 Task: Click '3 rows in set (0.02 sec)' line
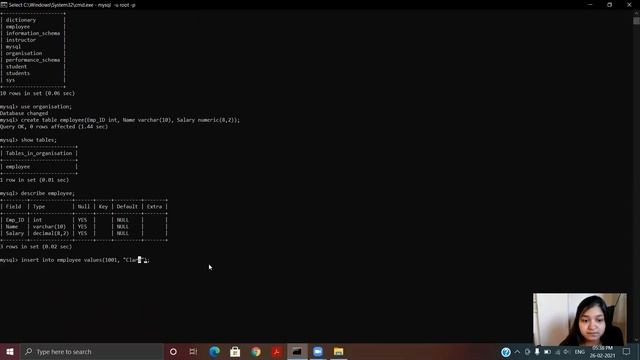click(36, 247)
